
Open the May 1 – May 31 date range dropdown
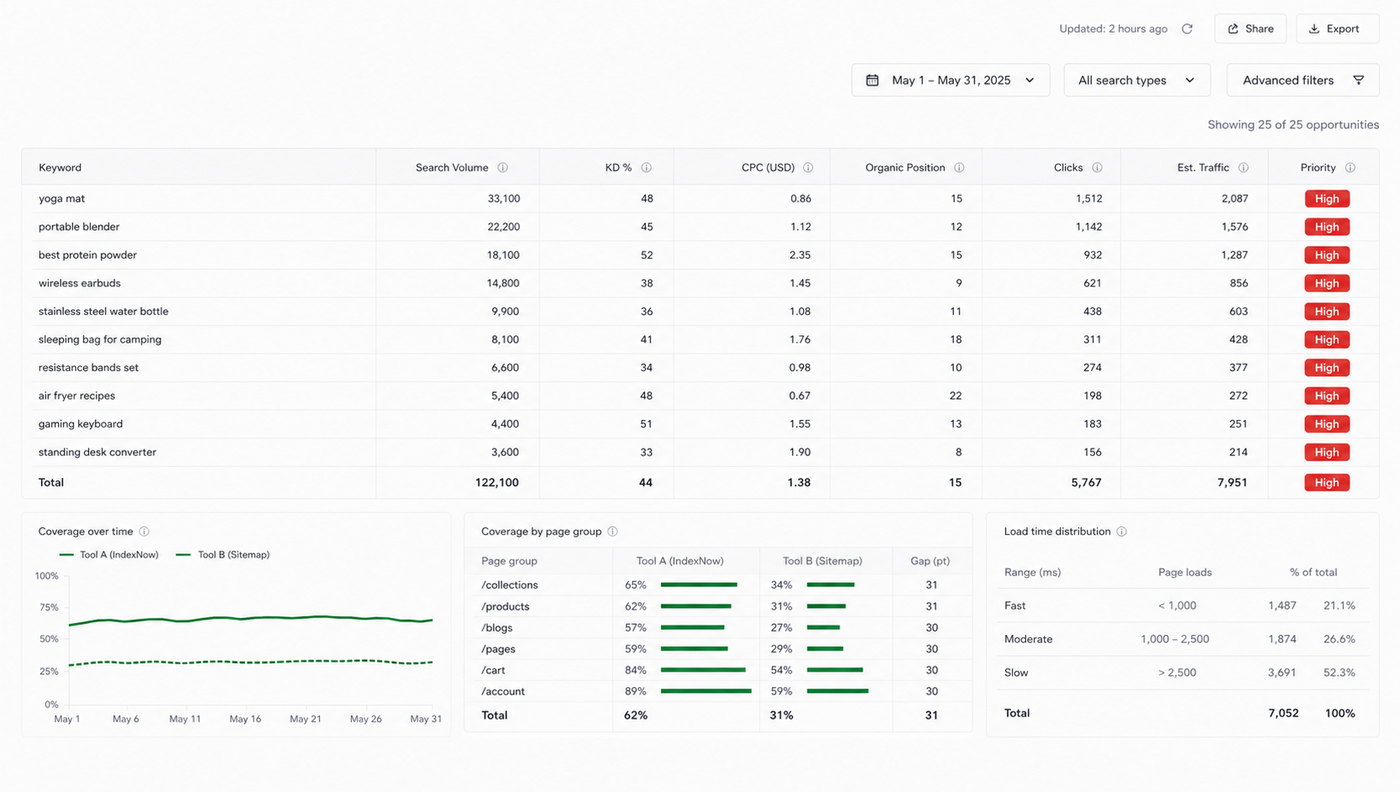(x=951, y=80)
